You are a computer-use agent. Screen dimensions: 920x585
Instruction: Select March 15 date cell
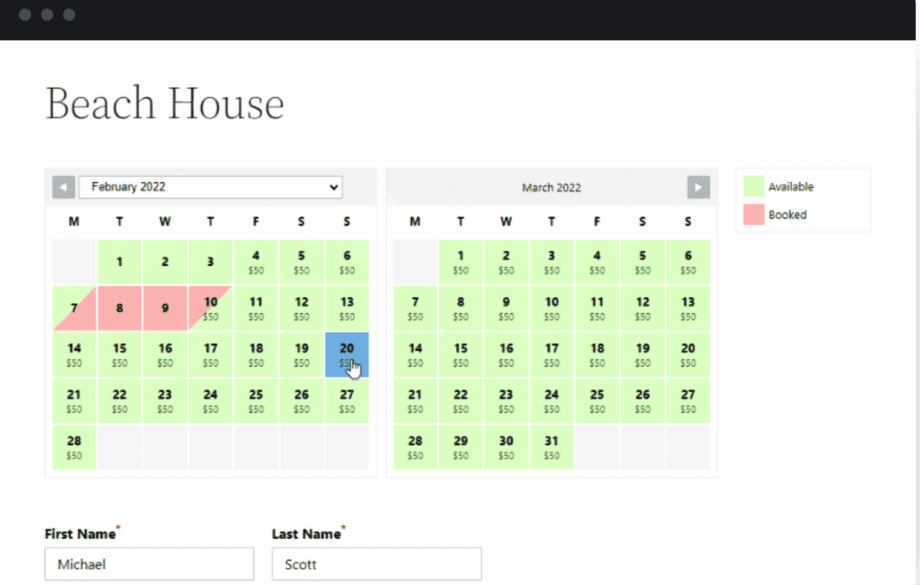tap(461, 354)
